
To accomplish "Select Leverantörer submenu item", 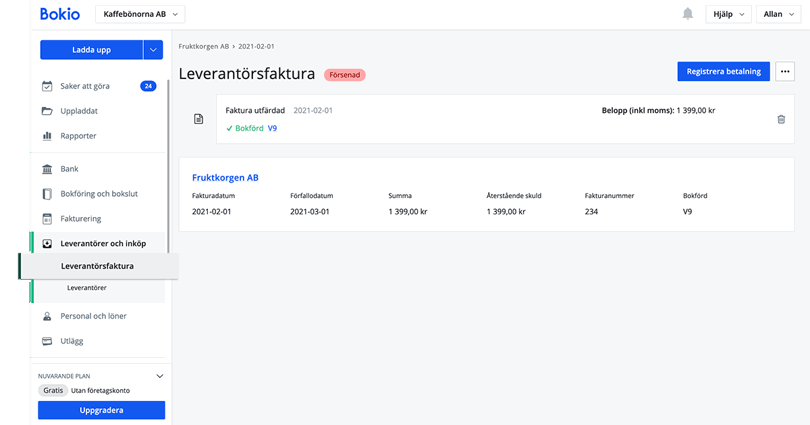I will point(87,288).
